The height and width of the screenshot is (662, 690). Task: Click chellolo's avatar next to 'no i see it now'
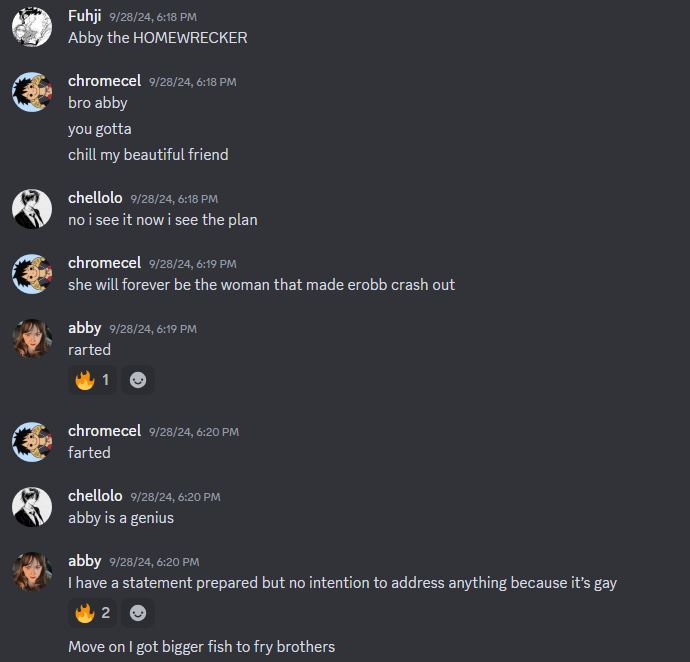(x=32, y=209)
